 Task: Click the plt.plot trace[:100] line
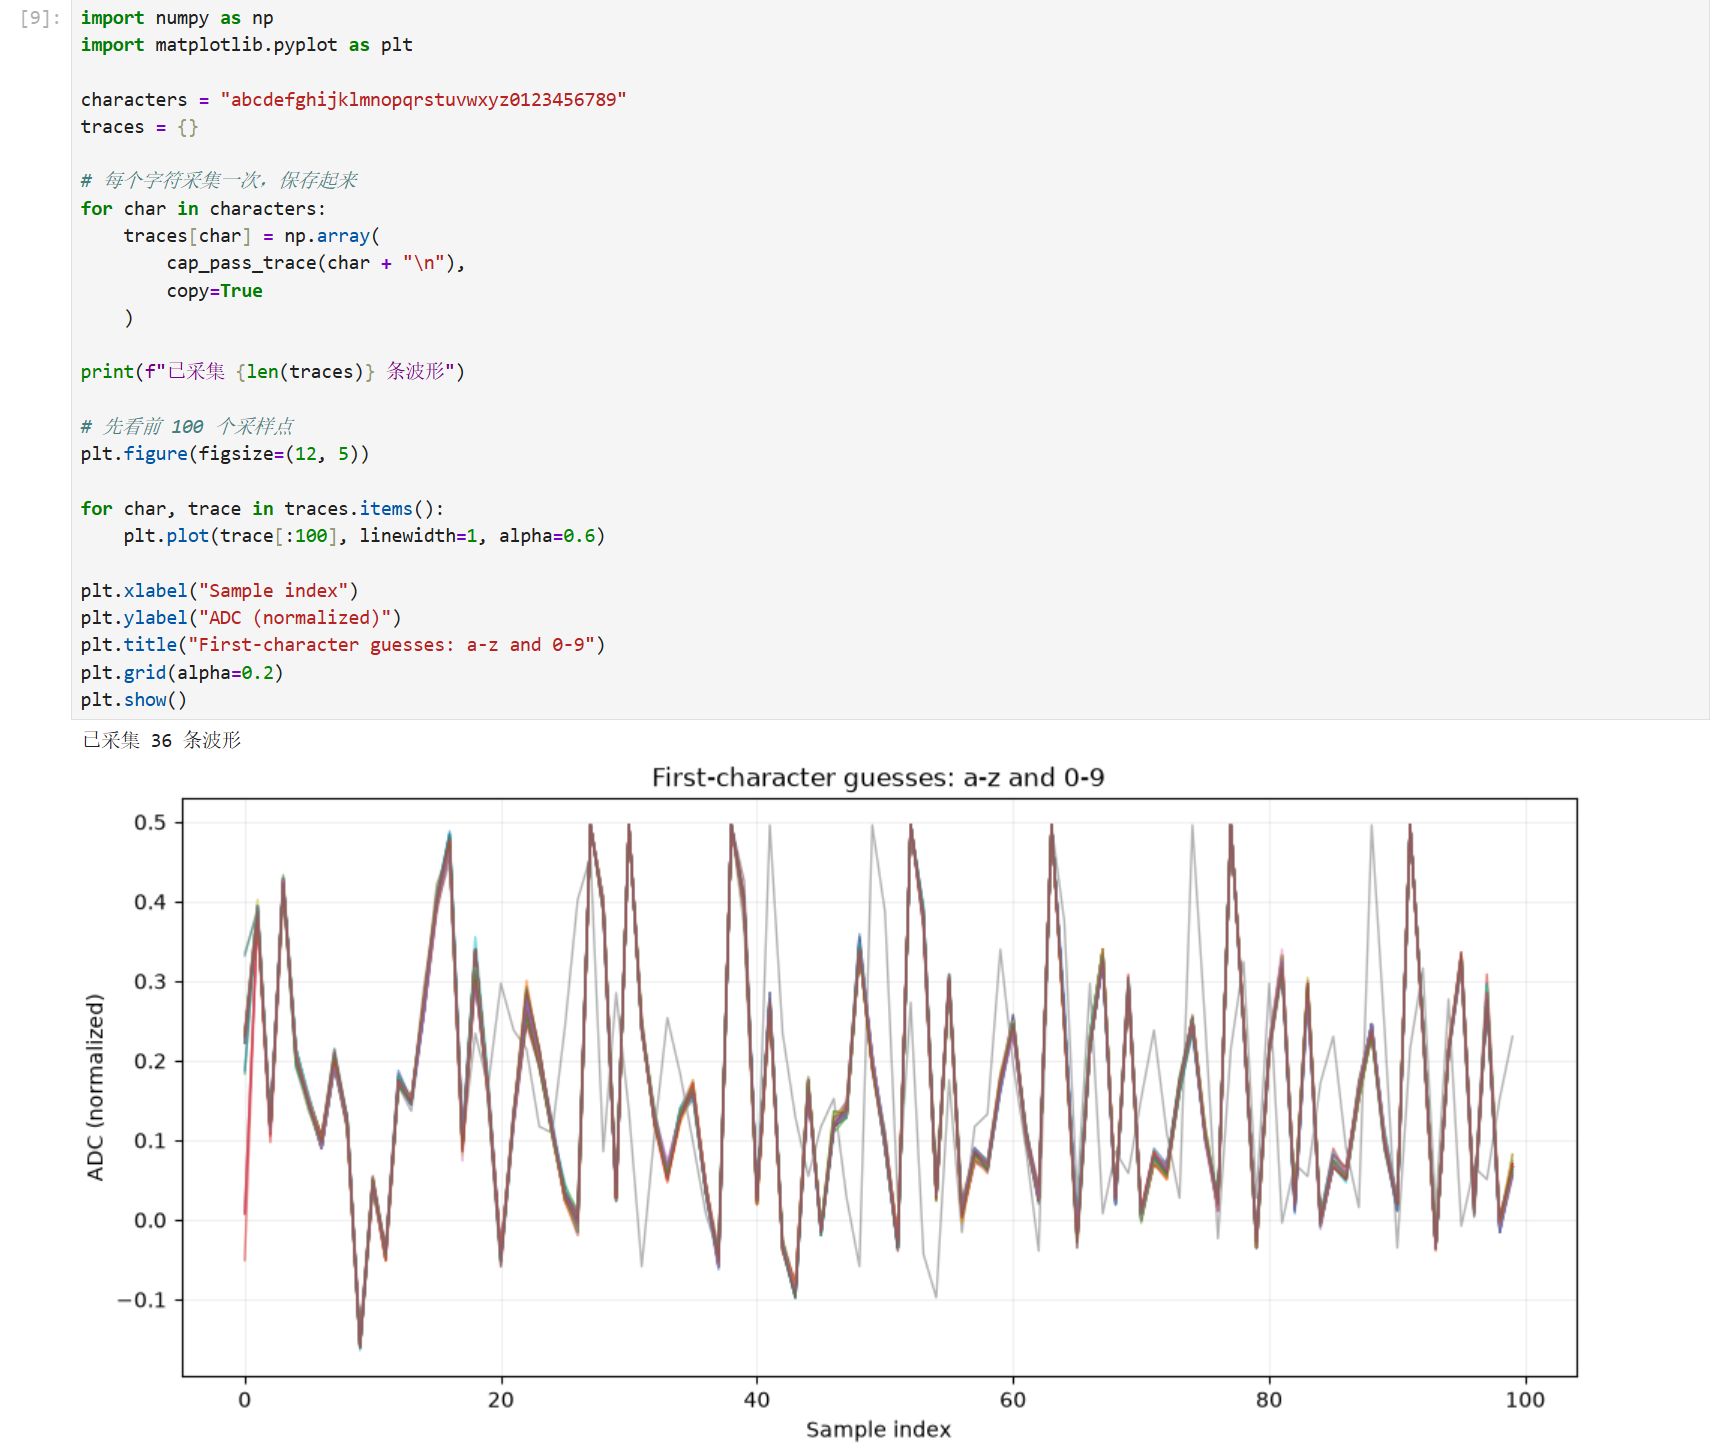tap(364, 536)
